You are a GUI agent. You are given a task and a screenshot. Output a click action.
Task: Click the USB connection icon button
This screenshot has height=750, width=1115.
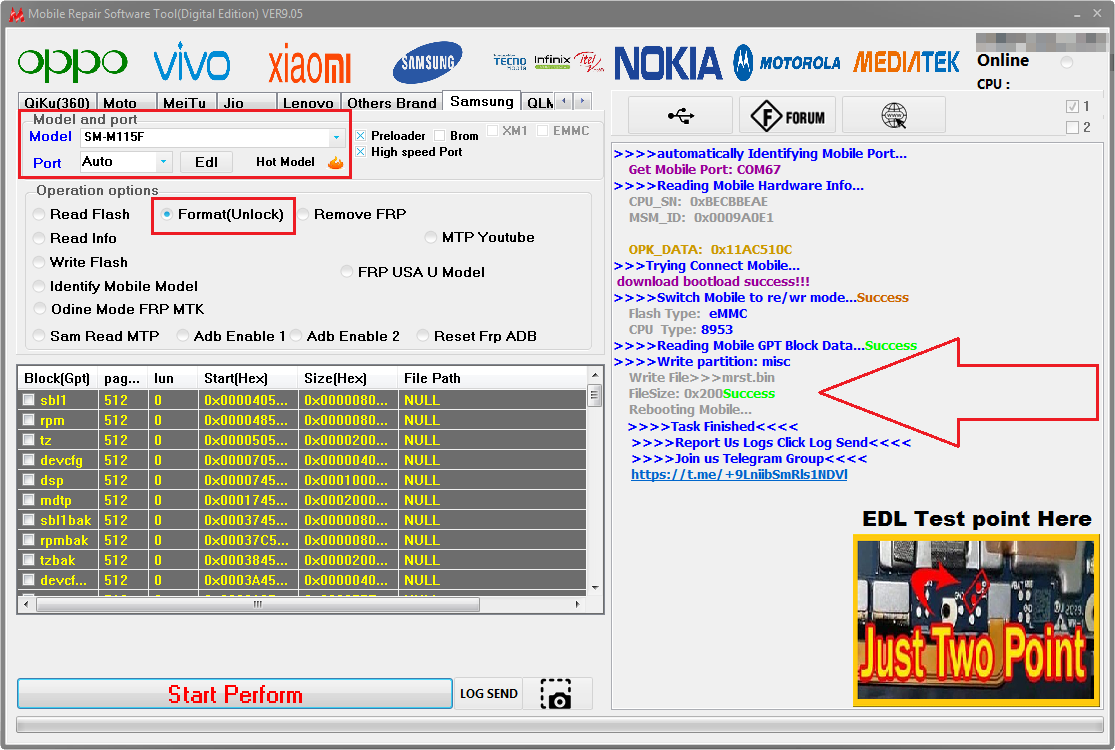tap(681, 115)
